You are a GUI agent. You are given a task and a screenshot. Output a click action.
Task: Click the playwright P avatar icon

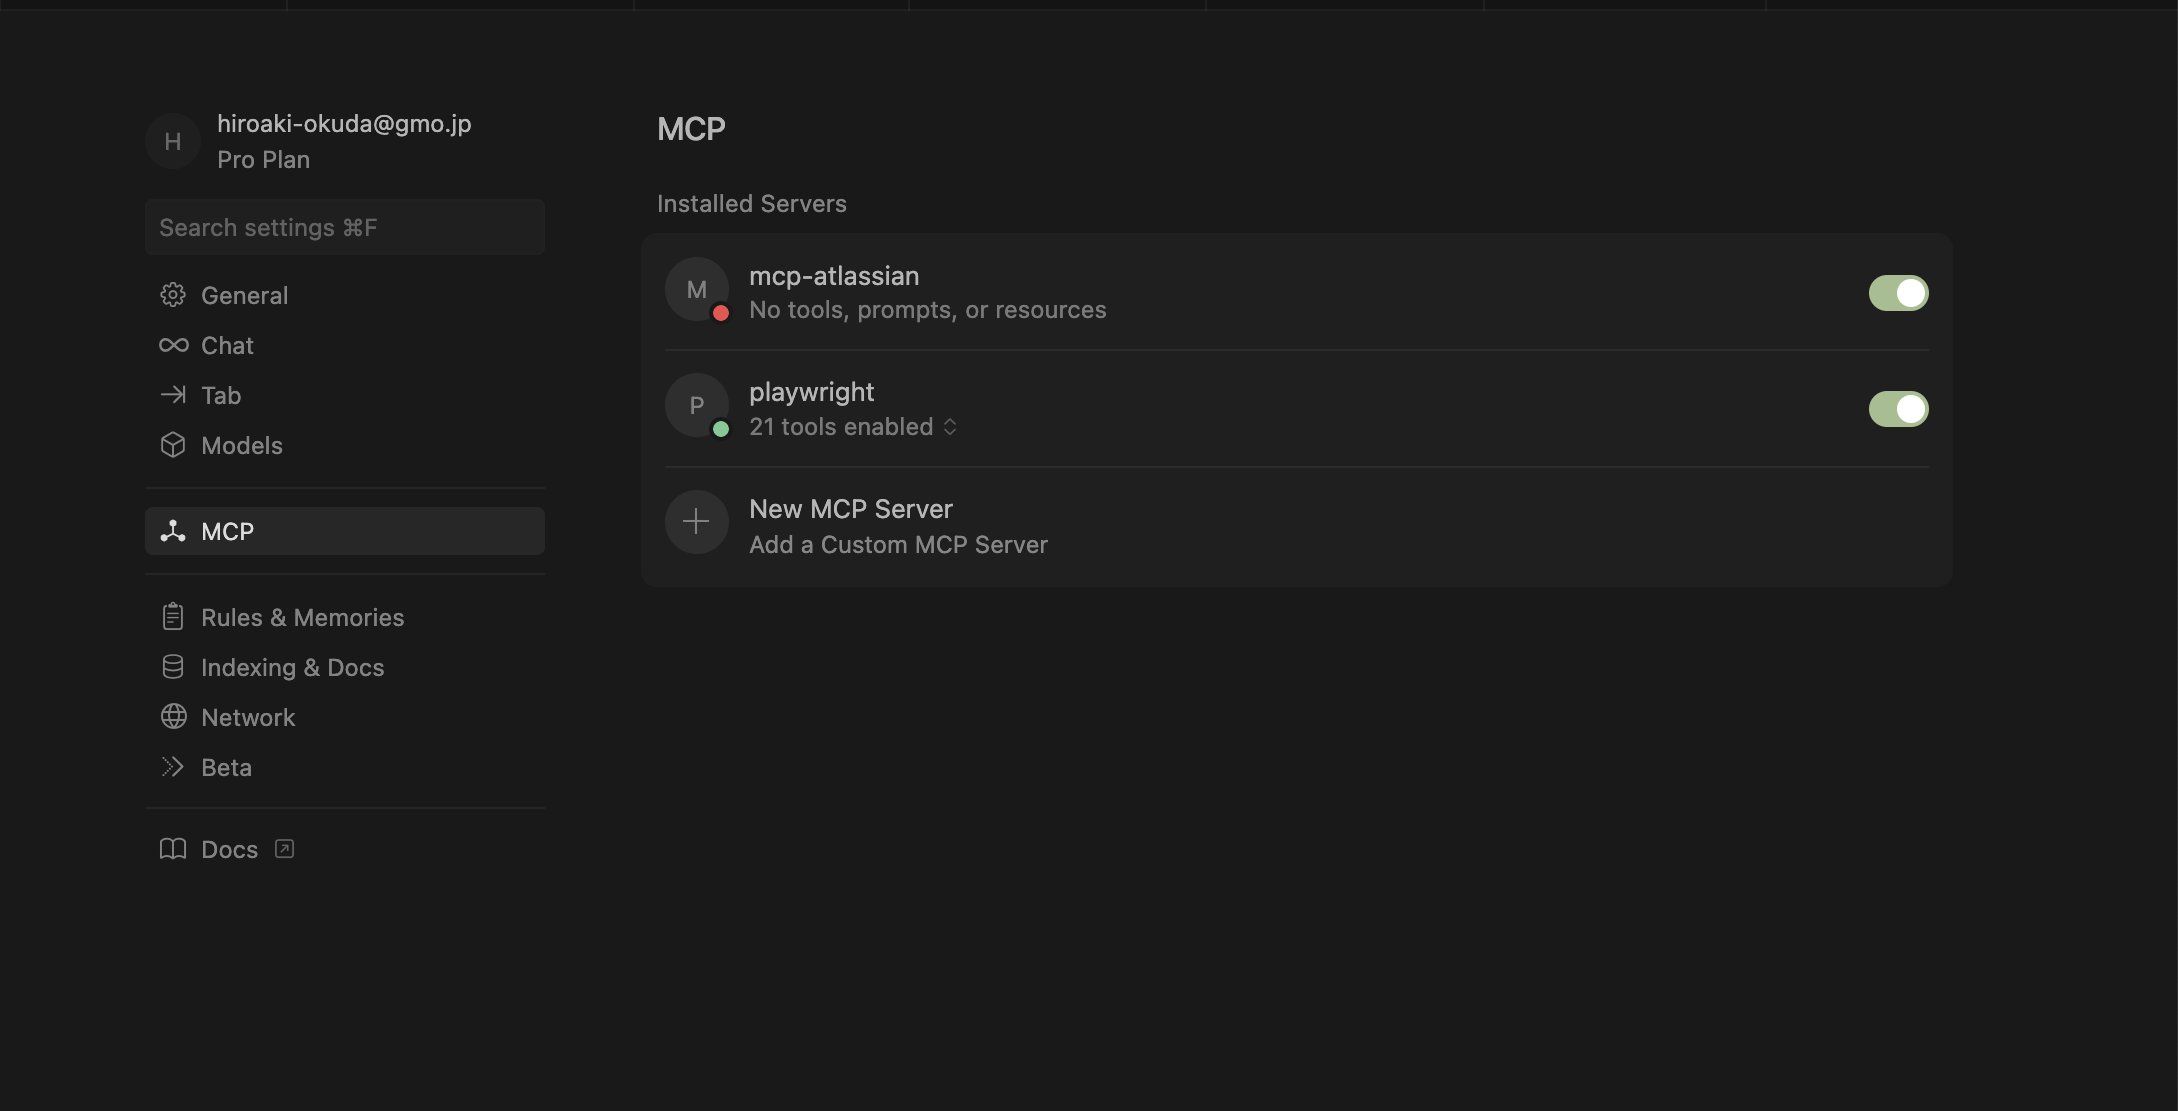[x=696, y=406]
